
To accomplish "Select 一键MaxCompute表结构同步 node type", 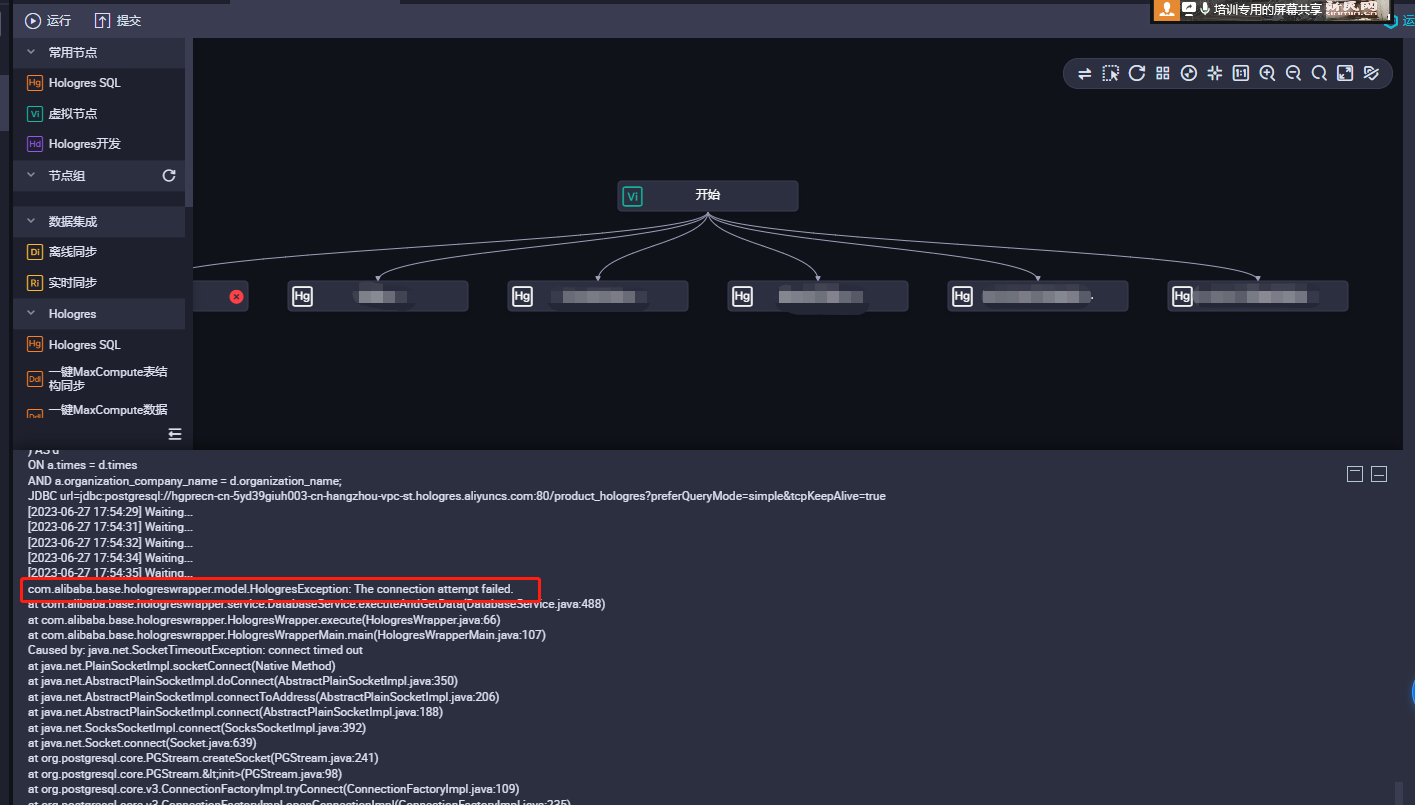I will [99, 378].
